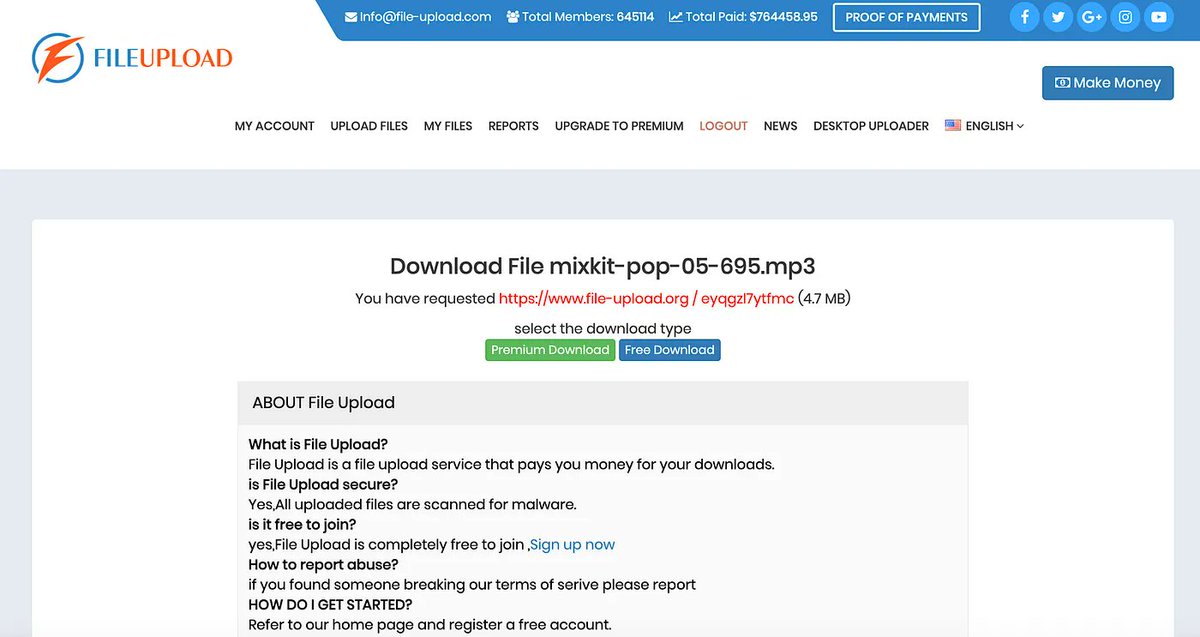The width and height of the screenshot is (1200, 637).
Task: Open the My Files menu item
Action: (448, 126)
